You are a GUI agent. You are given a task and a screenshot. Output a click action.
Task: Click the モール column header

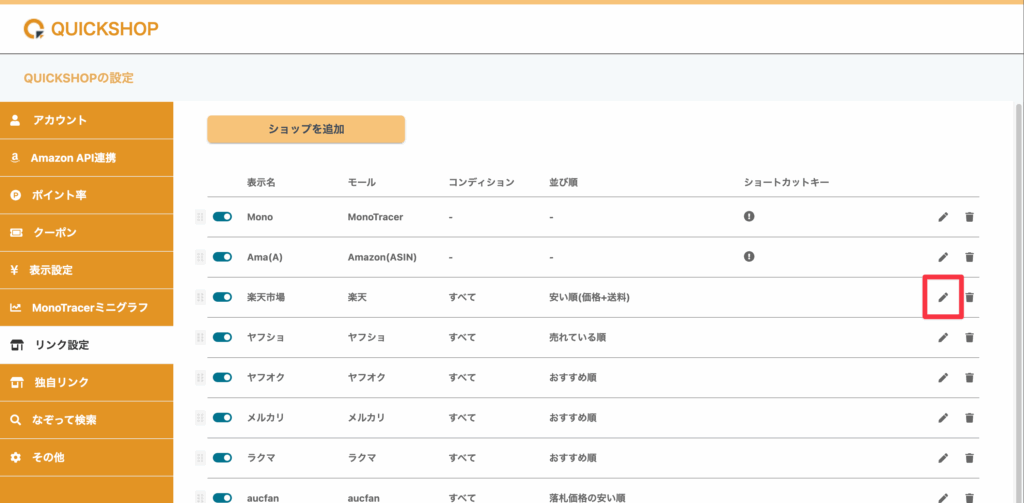coord(362,182)
